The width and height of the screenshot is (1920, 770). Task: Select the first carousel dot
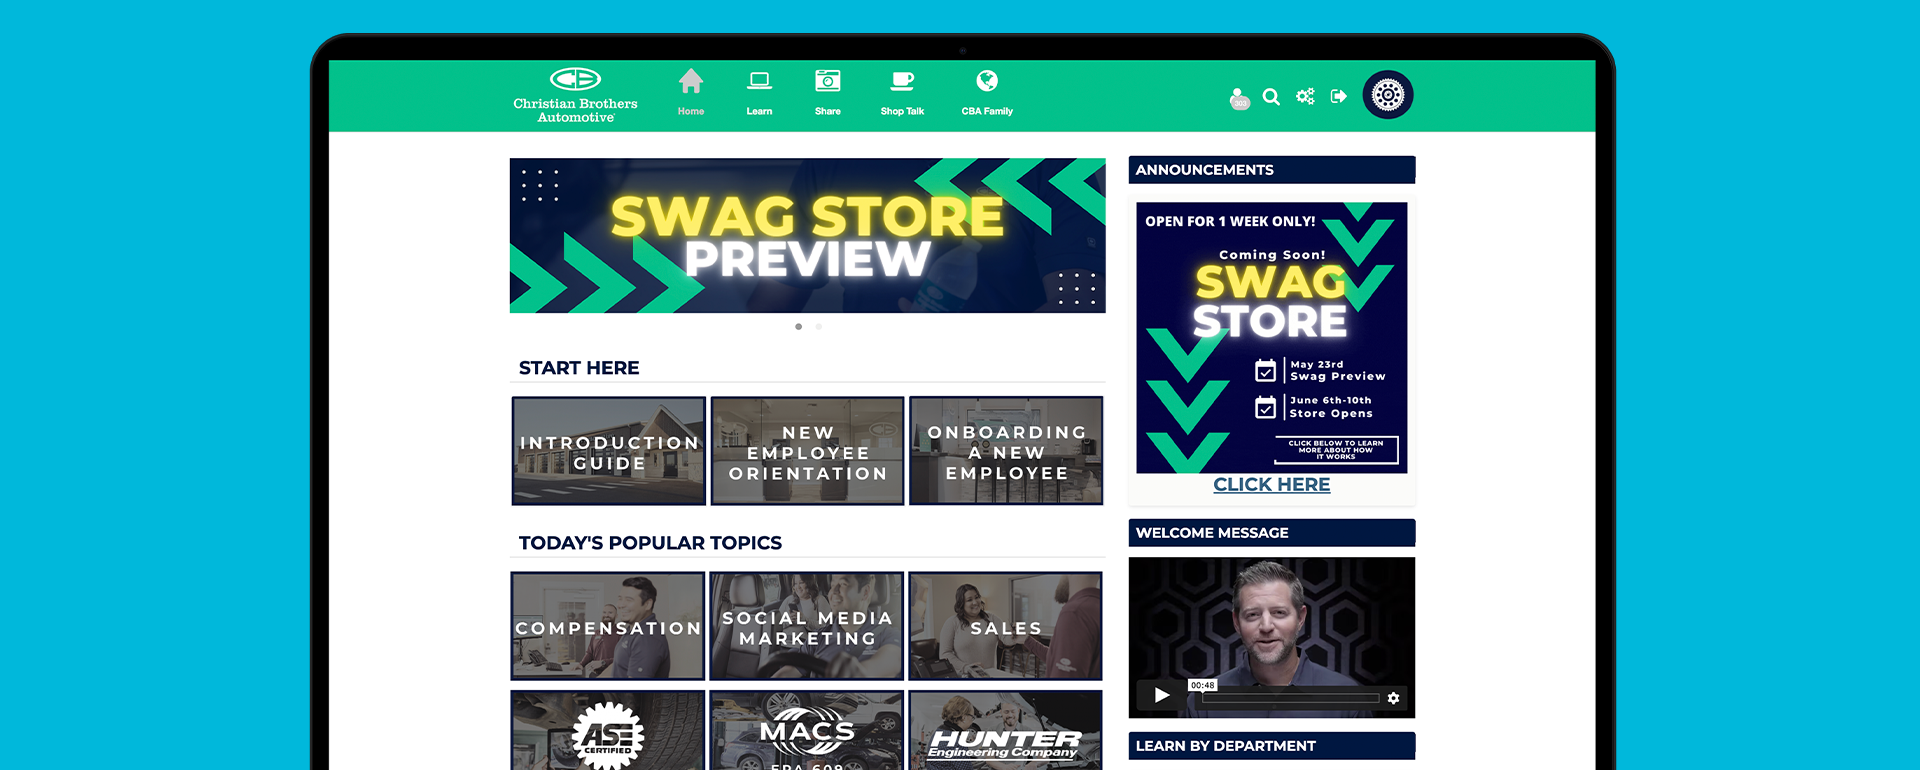point(798,327)
